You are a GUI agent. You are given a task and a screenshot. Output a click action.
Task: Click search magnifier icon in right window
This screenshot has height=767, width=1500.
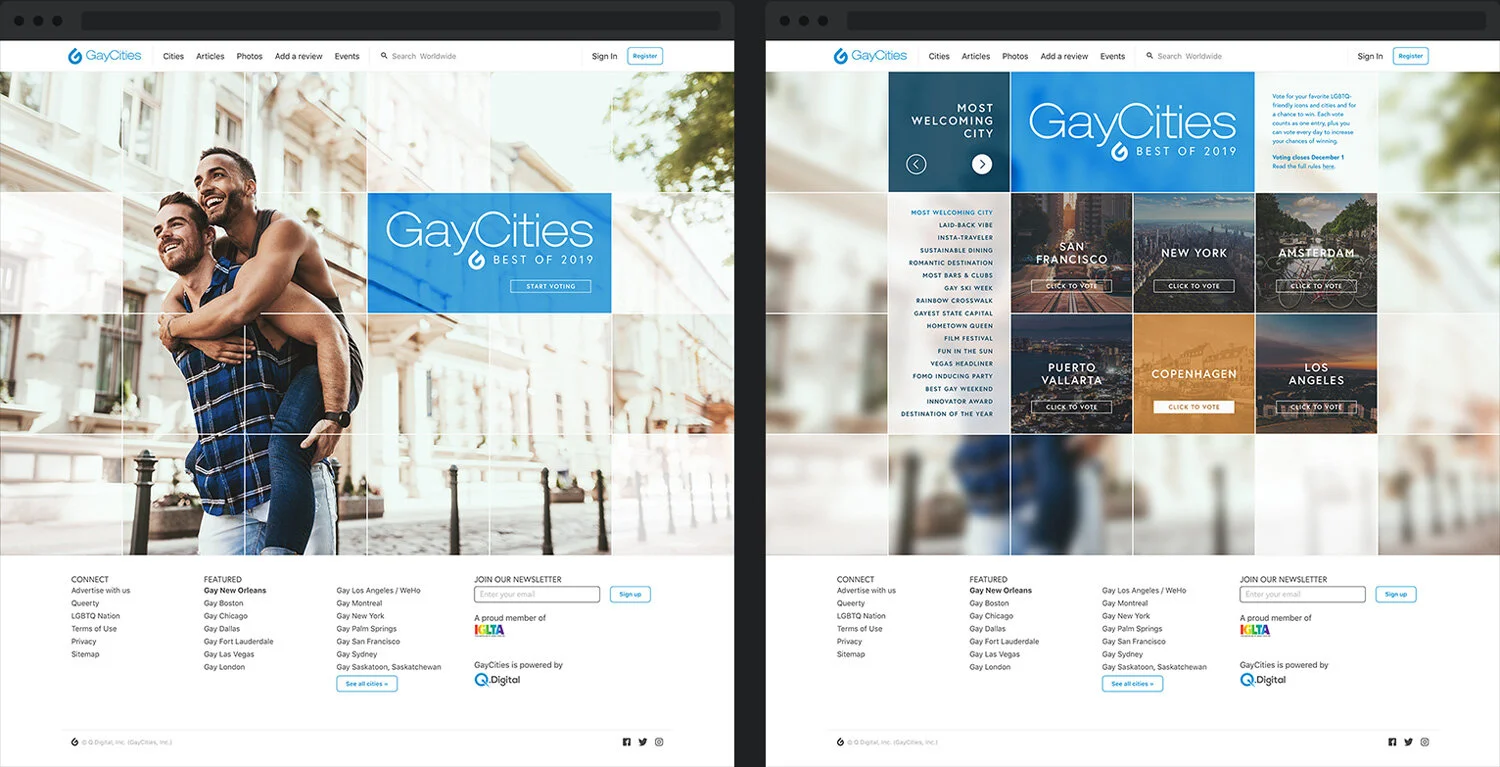click(1150, 56)
